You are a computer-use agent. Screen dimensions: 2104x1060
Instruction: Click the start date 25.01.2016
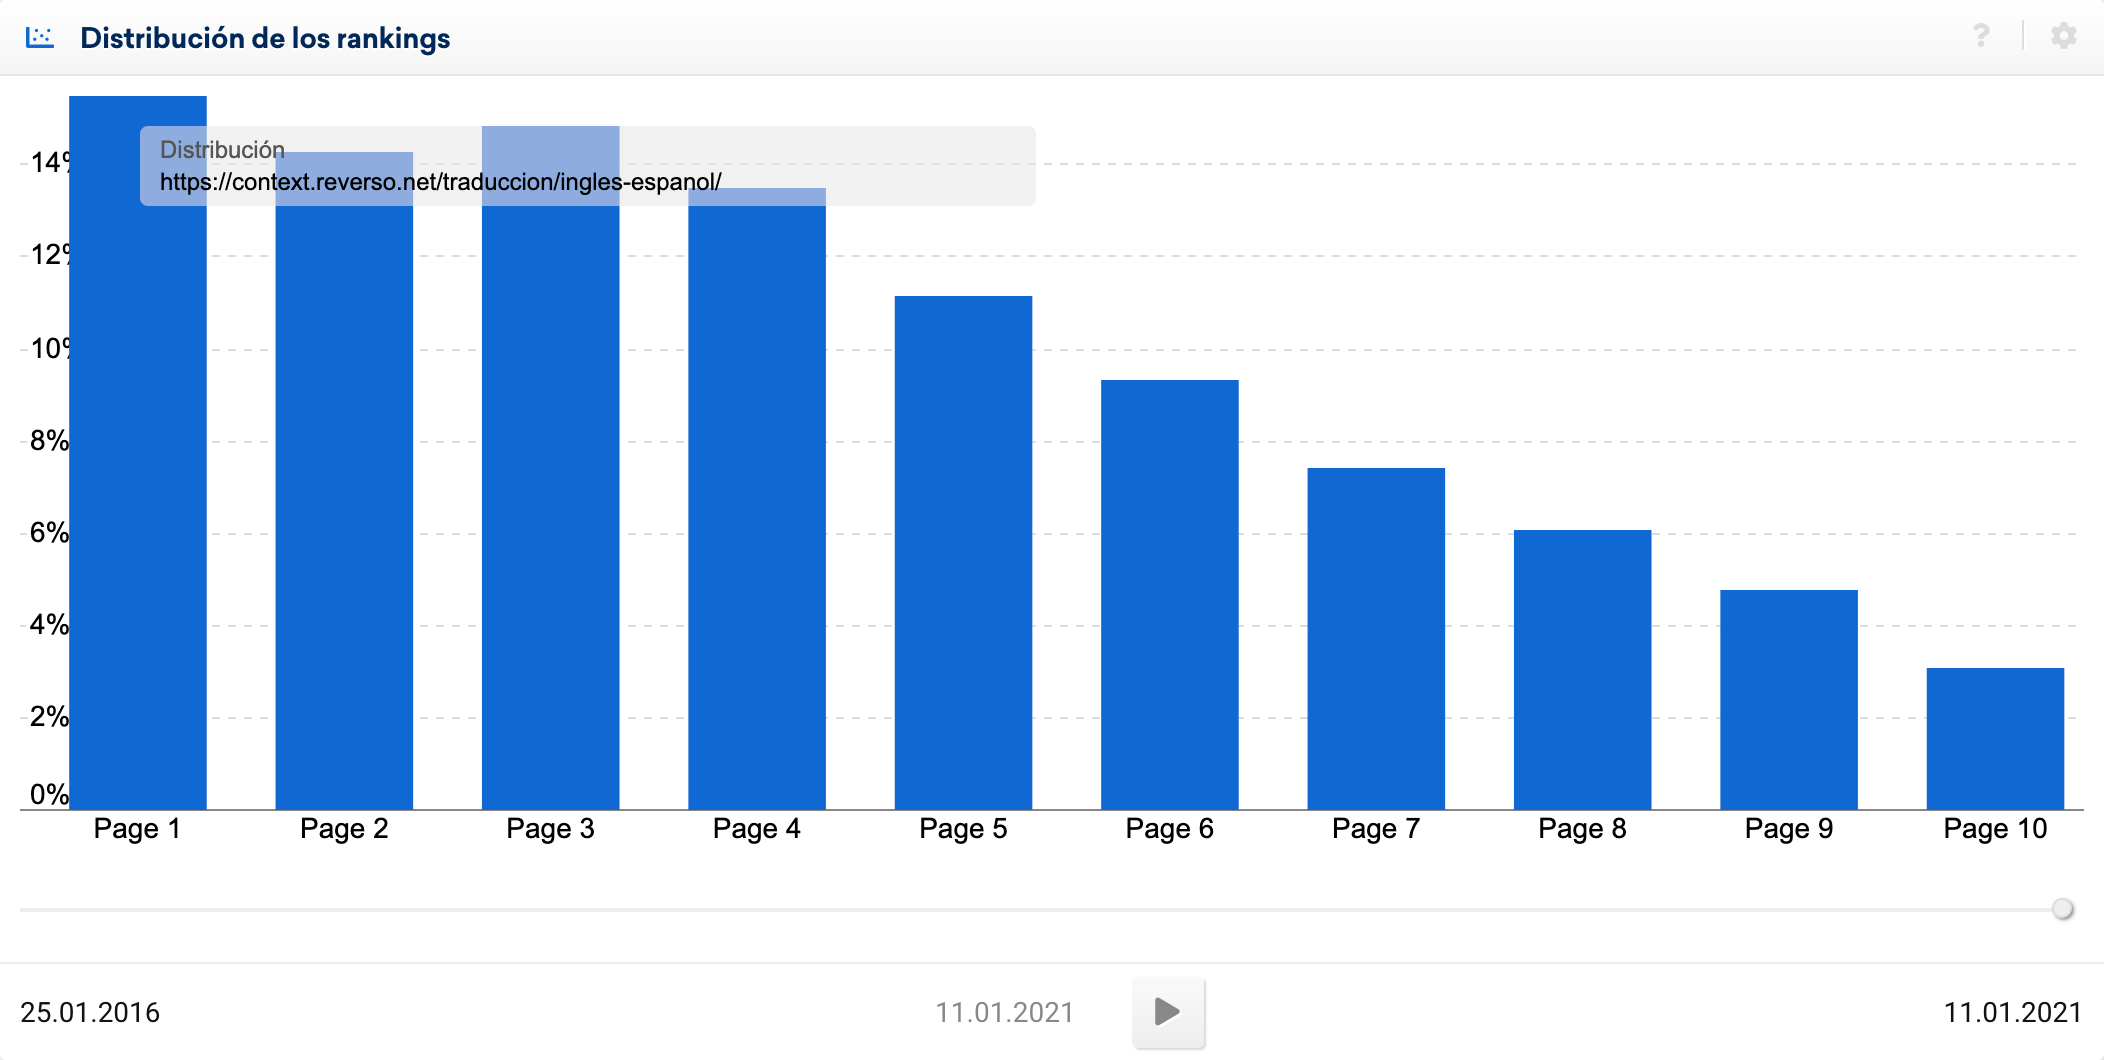click(90, 1012)
